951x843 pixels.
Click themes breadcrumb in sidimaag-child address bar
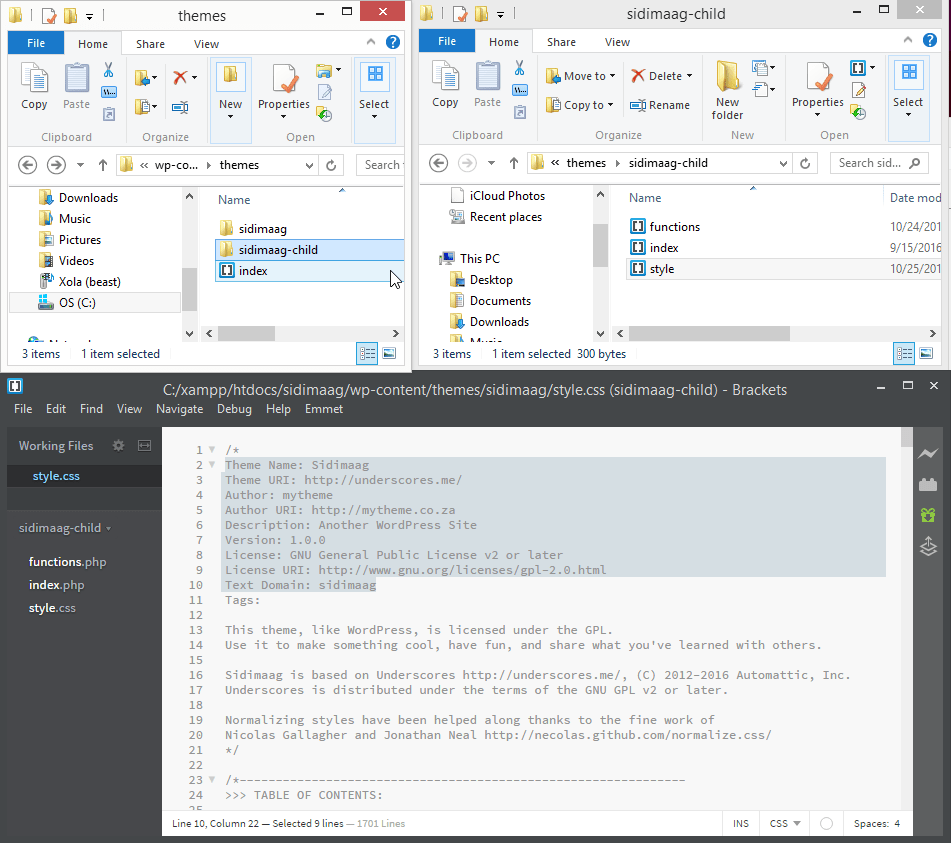tap(586, 163)
